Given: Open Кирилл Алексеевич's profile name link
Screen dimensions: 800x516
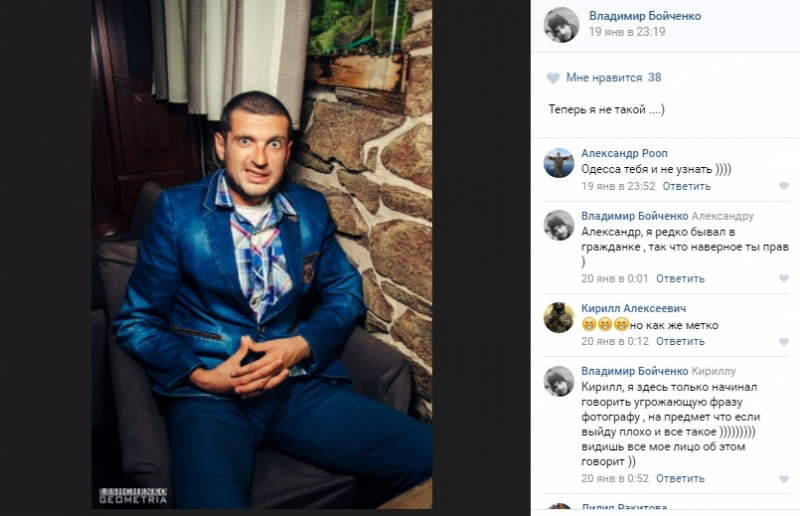Looking at the screenshot, I should tap(633, 308).
